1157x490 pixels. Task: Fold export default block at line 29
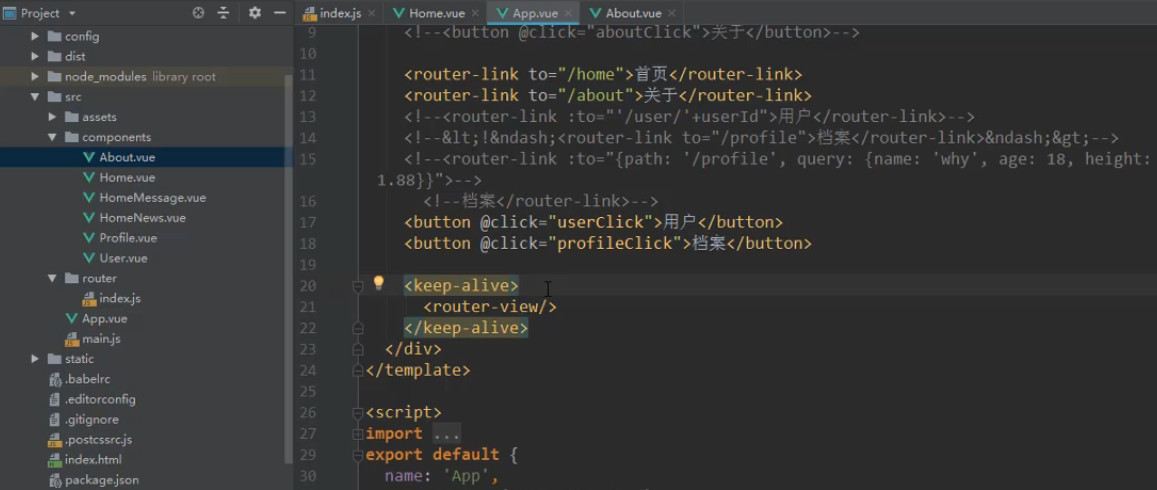(x=359, y=455)
